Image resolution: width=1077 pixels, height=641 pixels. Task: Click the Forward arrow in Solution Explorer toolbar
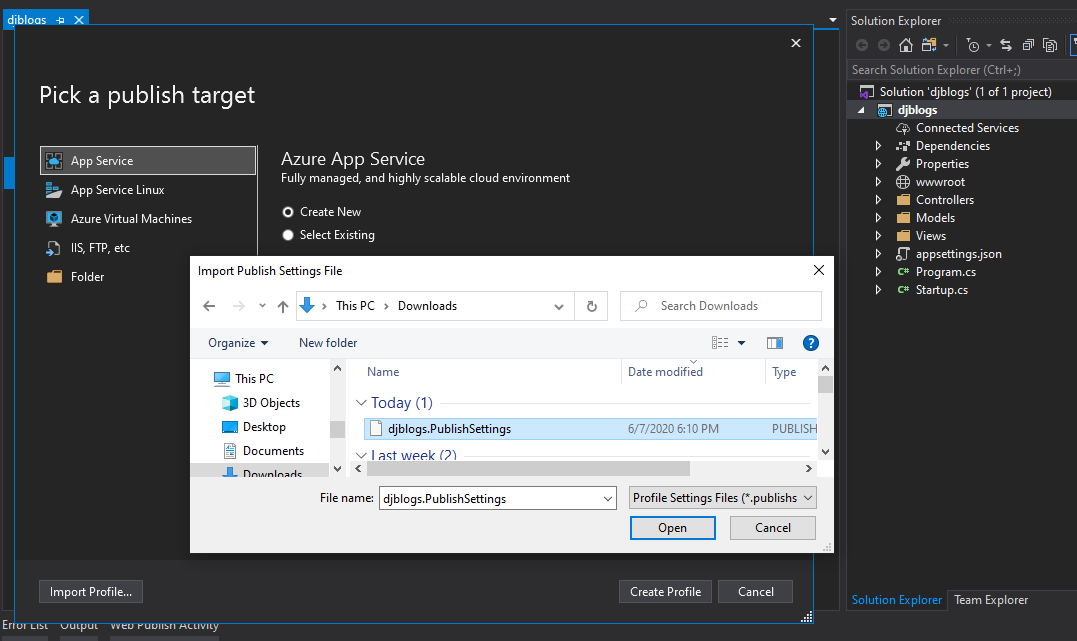coord(884,45)
